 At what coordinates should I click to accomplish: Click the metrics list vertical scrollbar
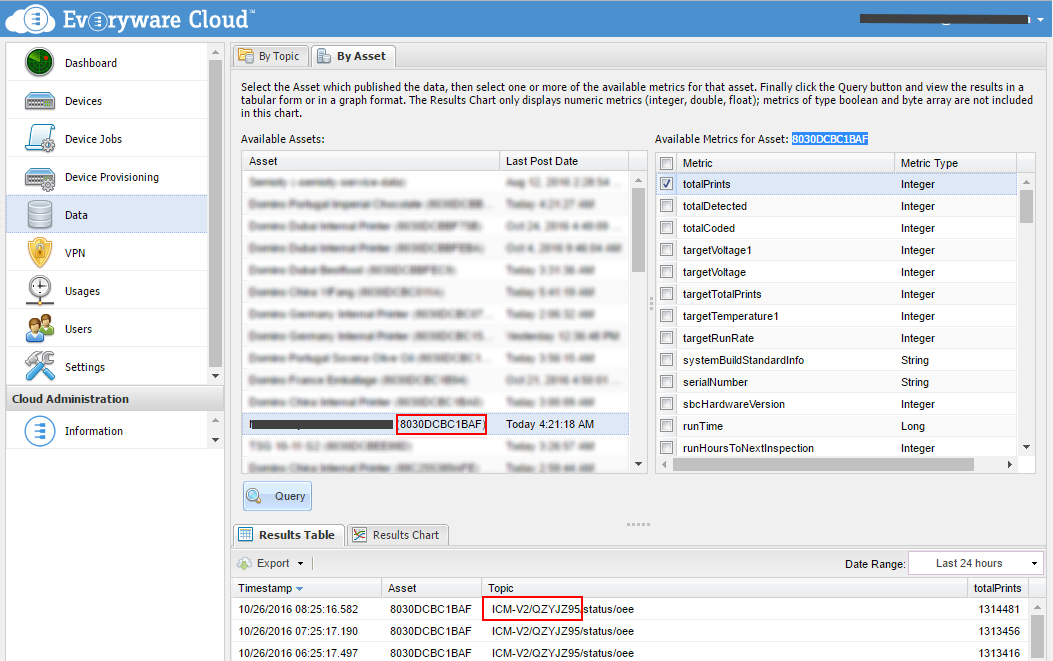[x=1025, y=206]
